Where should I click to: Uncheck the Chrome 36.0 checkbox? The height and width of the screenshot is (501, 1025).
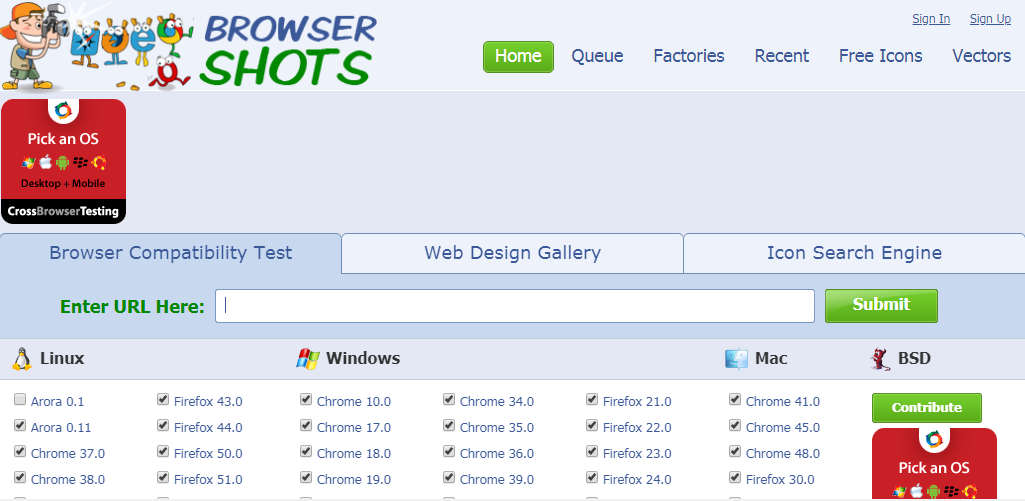pos(448,451)
